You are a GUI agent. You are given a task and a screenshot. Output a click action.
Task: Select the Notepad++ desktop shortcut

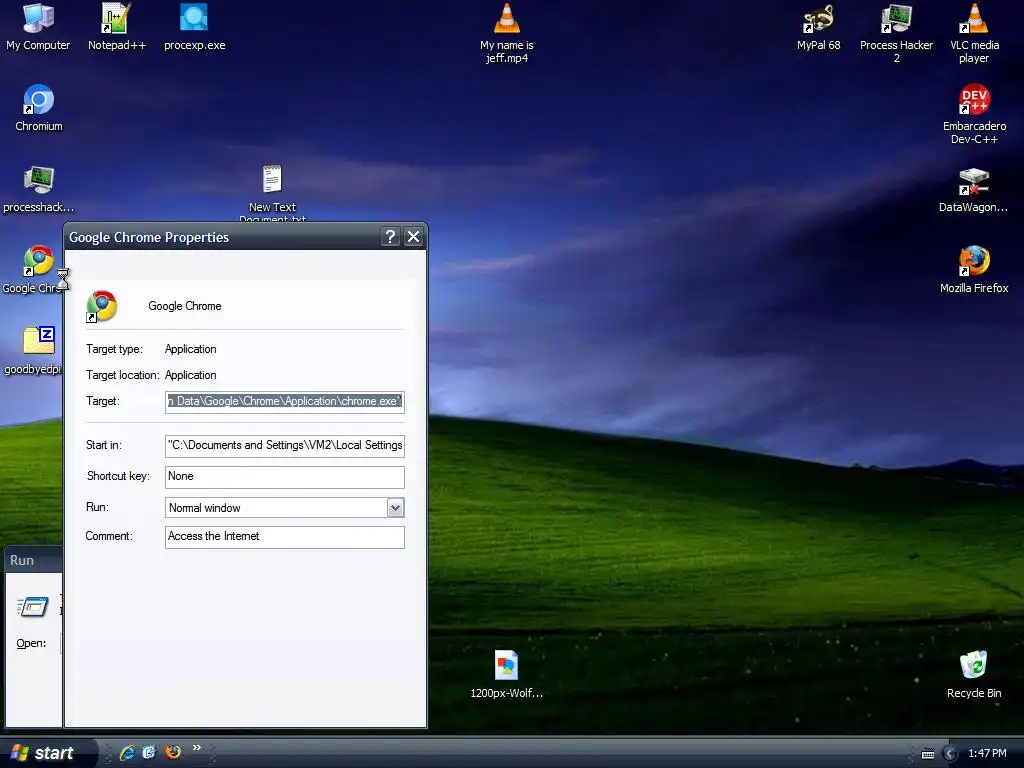[x=116, y=27]
